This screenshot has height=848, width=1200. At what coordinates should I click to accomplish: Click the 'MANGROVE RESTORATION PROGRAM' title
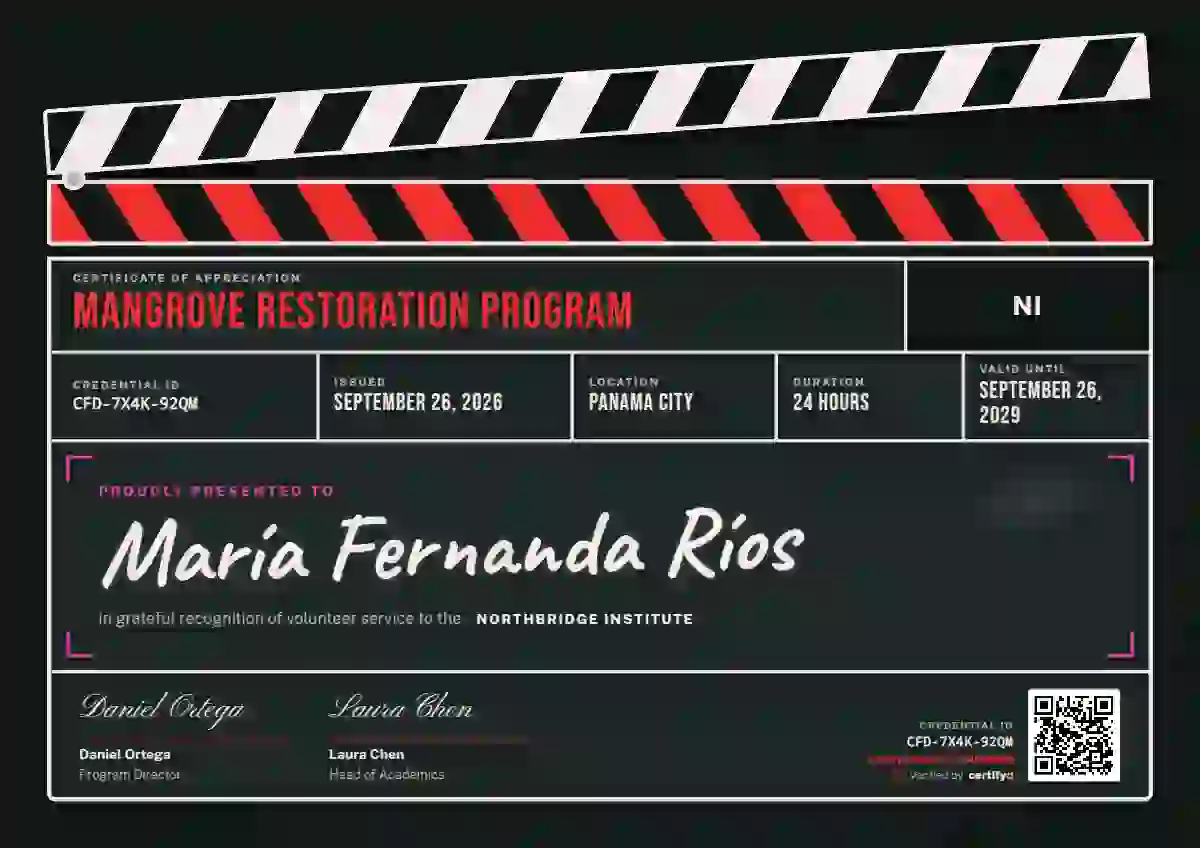(353, 311)
